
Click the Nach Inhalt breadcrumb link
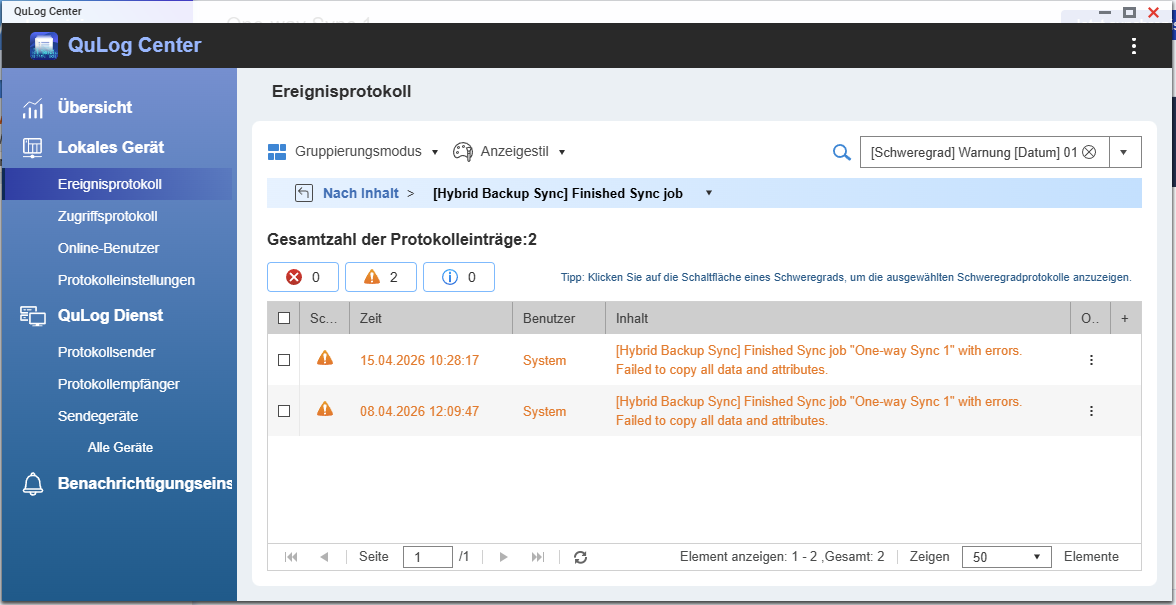(x=361, y=193)
